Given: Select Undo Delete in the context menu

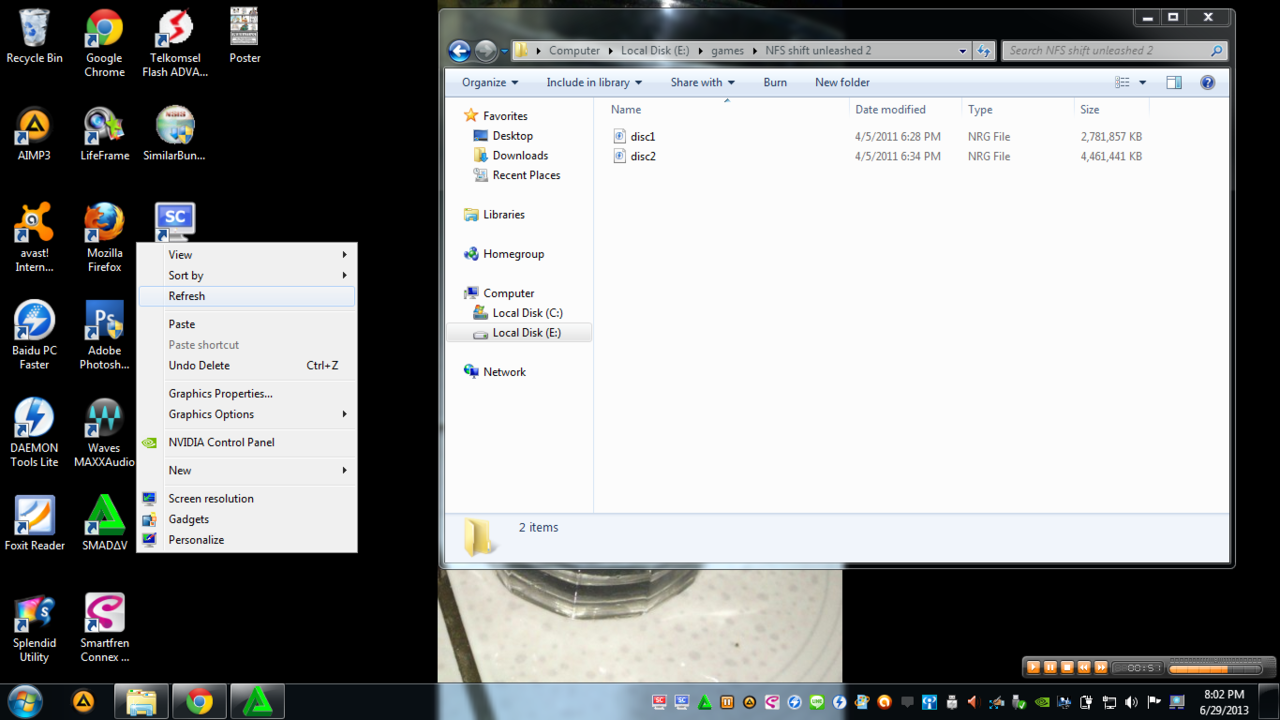Looking at the screenshot, I should 246,366.
